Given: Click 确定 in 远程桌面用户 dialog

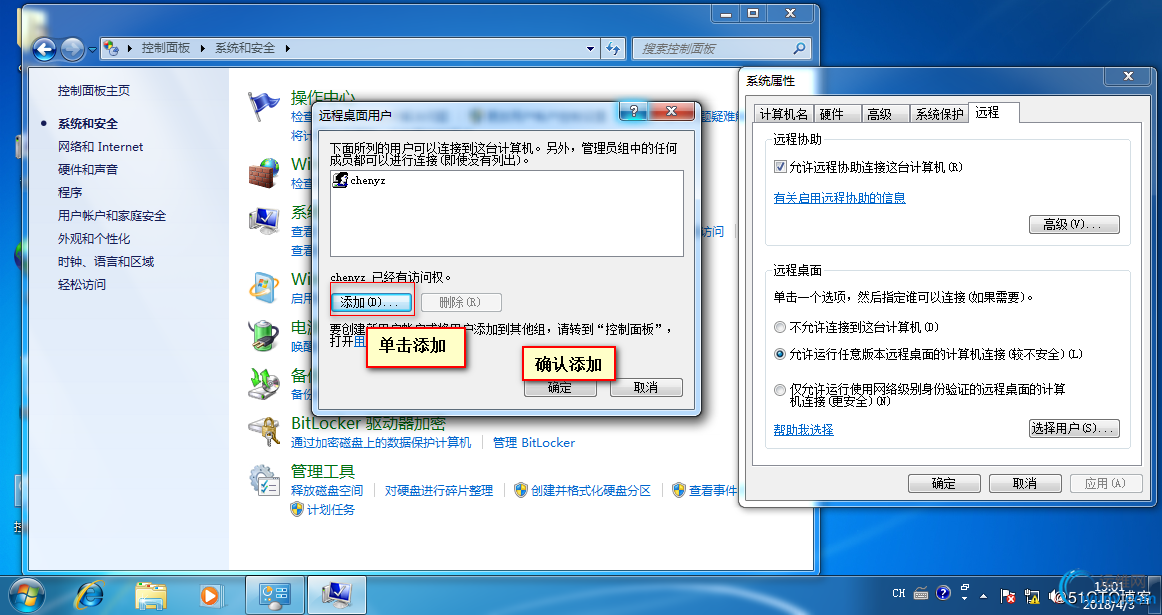Looking at the screenshot, I should pyautogui.click(x=560, y=388).
